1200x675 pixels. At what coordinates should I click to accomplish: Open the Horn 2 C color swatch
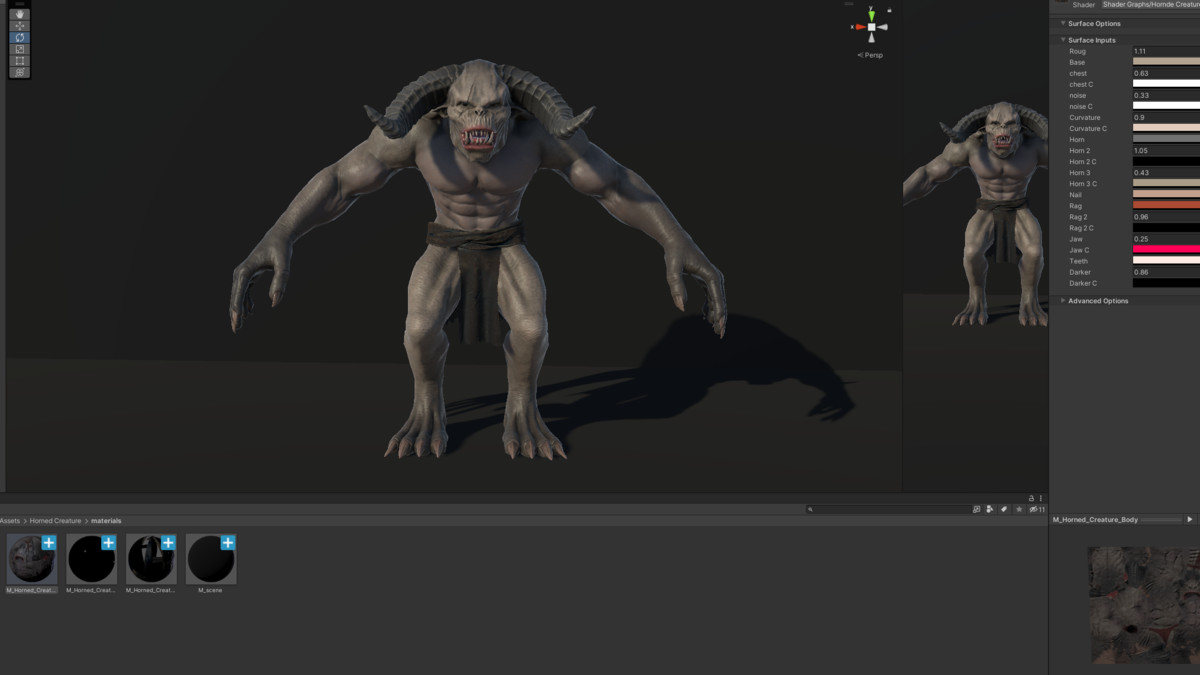pos(1166,161)
